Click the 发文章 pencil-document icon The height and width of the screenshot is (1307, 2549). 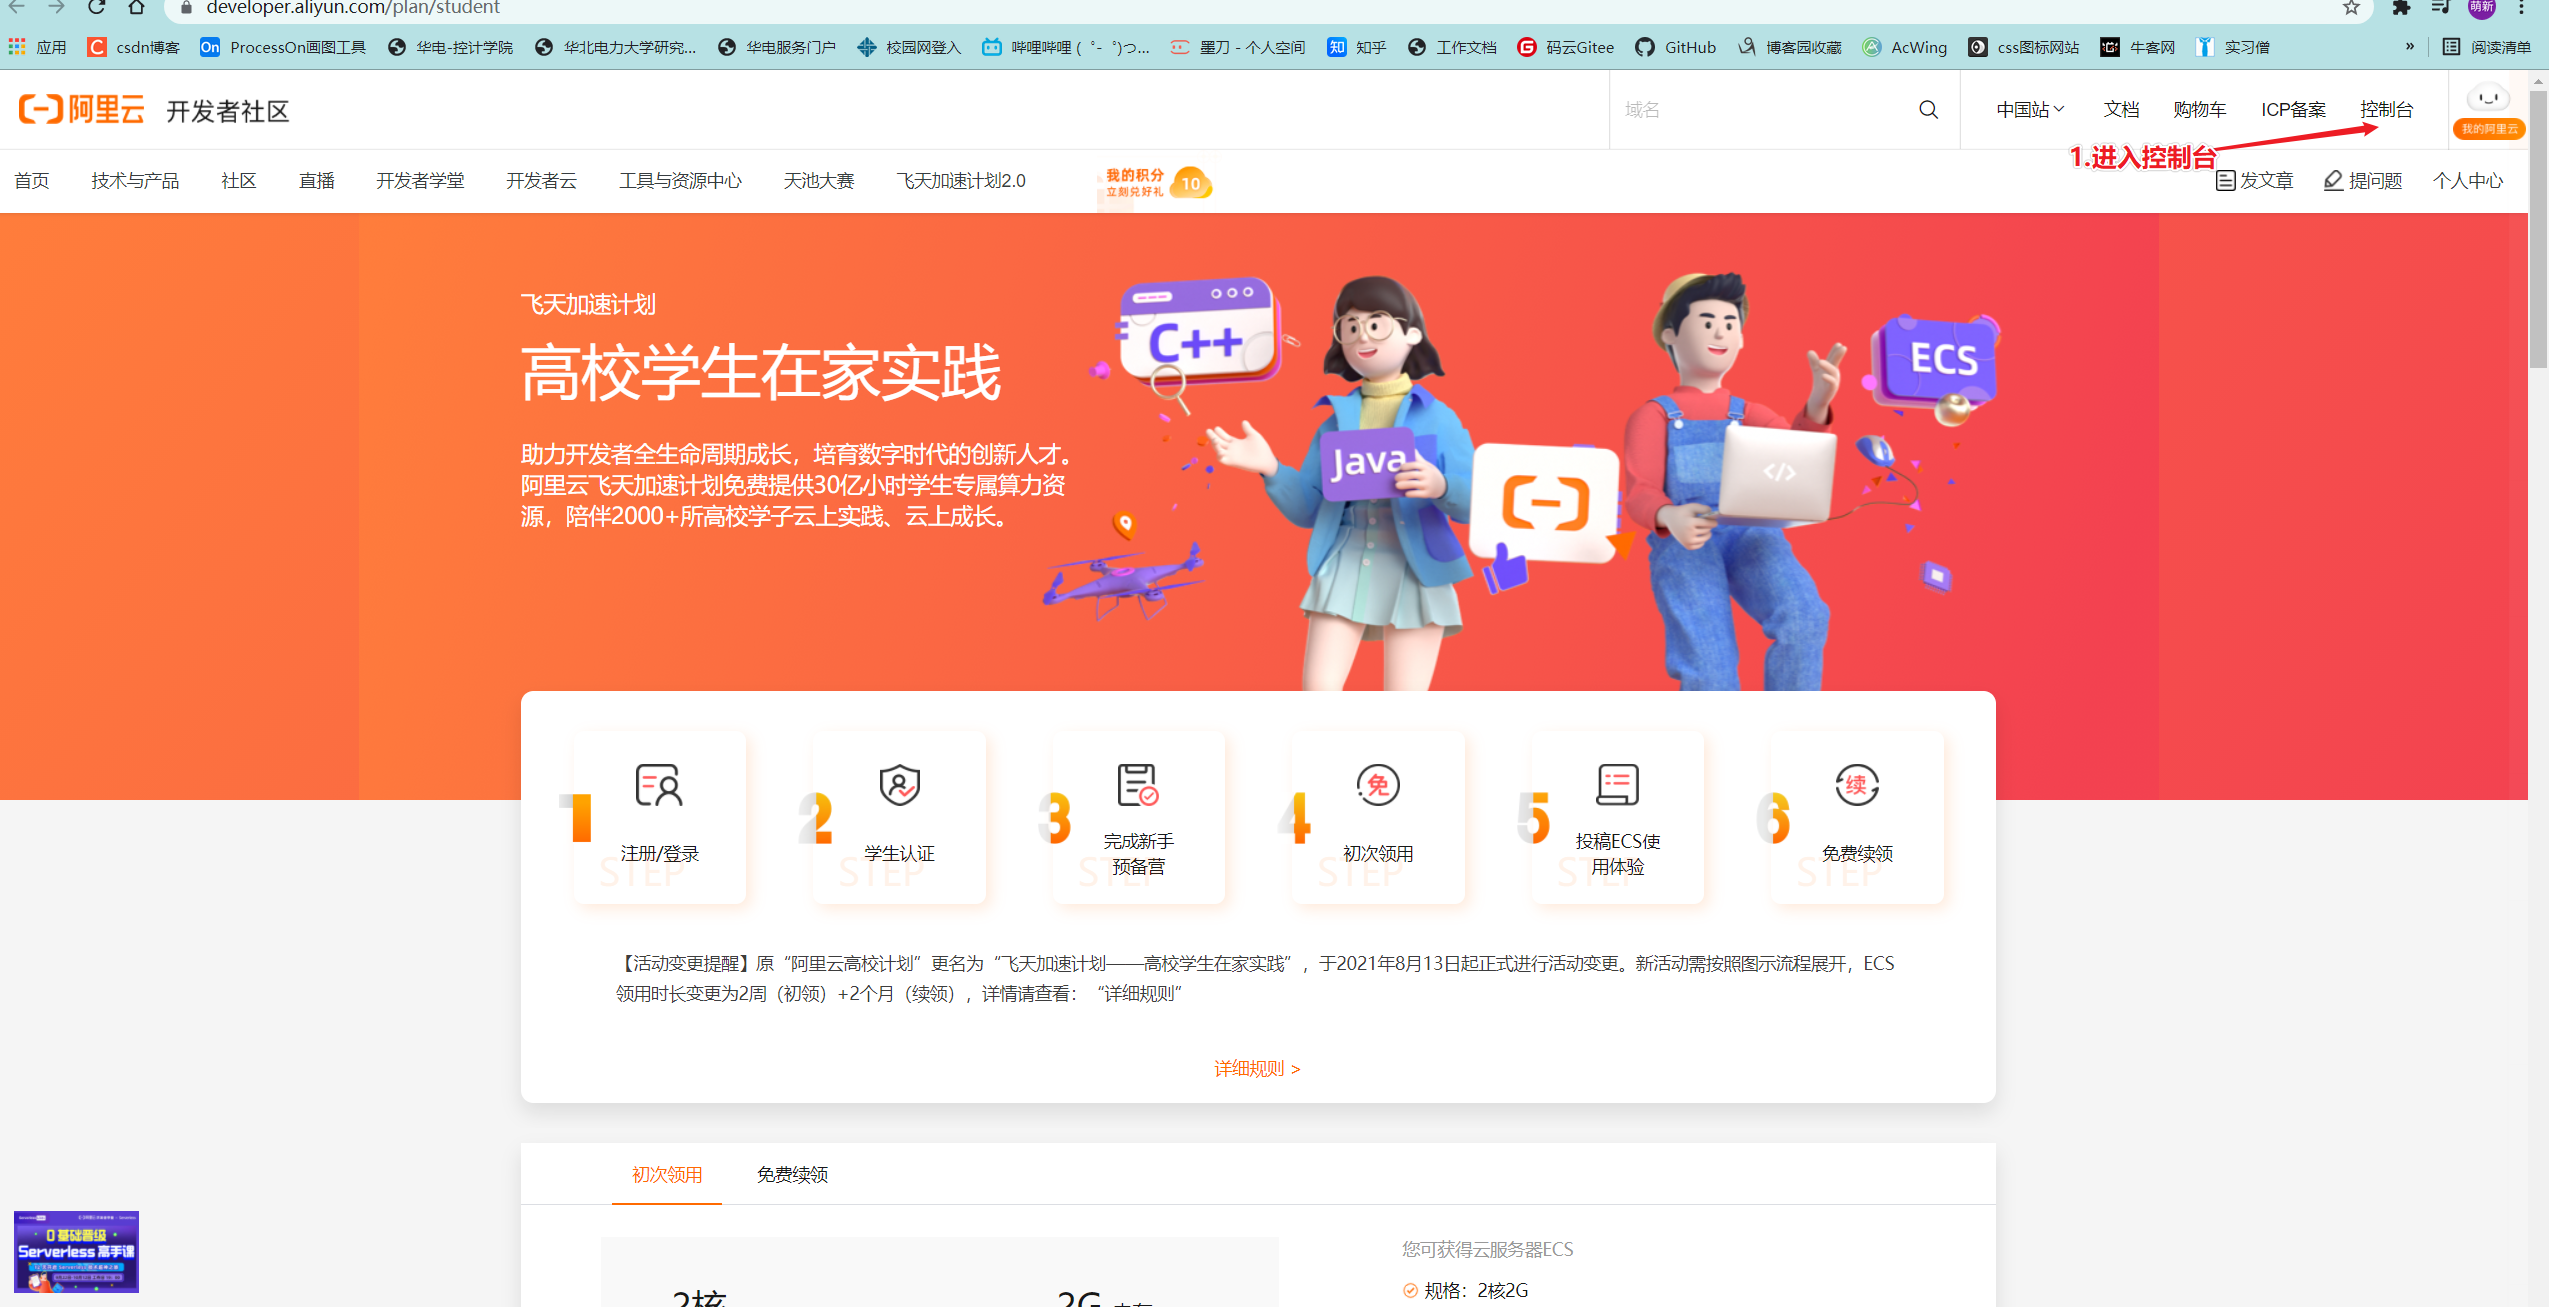[2225, 180]
